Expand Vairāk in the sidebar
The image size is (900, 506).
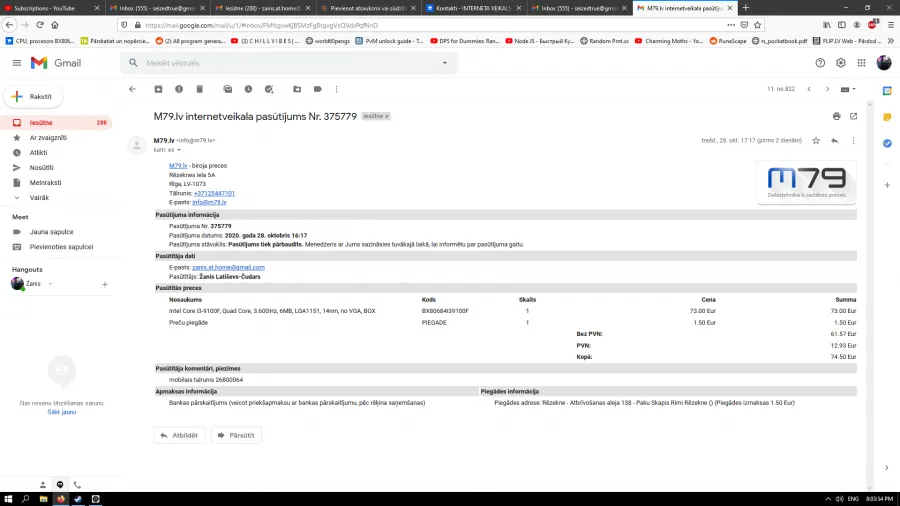tap(39, 197)
